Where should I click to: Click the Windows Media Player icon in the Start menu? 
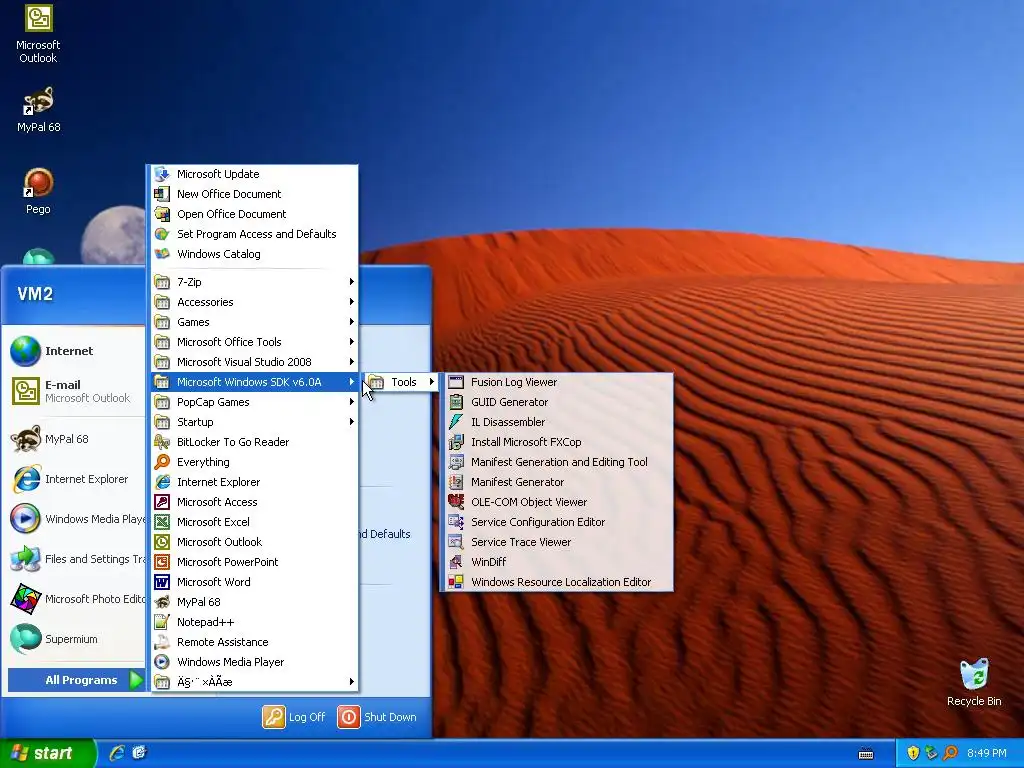[25, 519]
